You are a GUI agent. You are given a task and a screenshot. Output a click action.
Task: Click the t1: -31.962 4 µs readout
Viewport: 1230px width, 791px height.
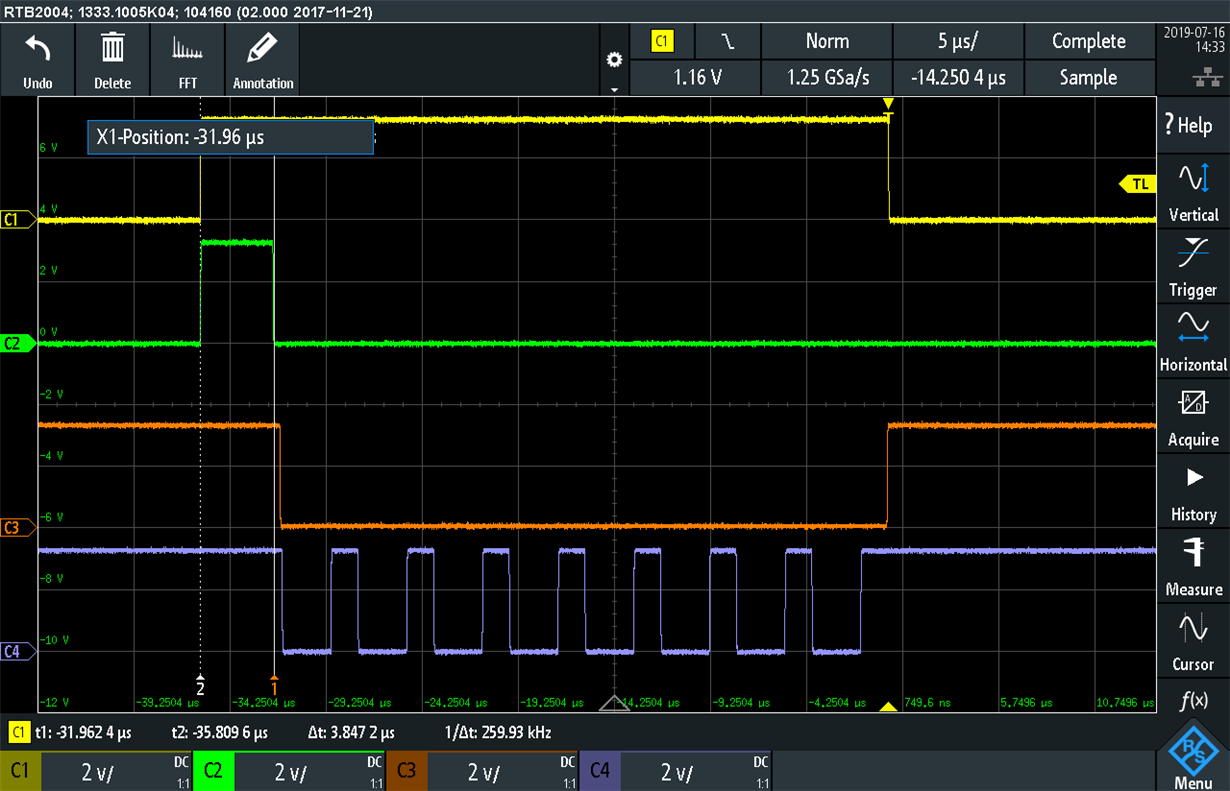tap(85, 732)
